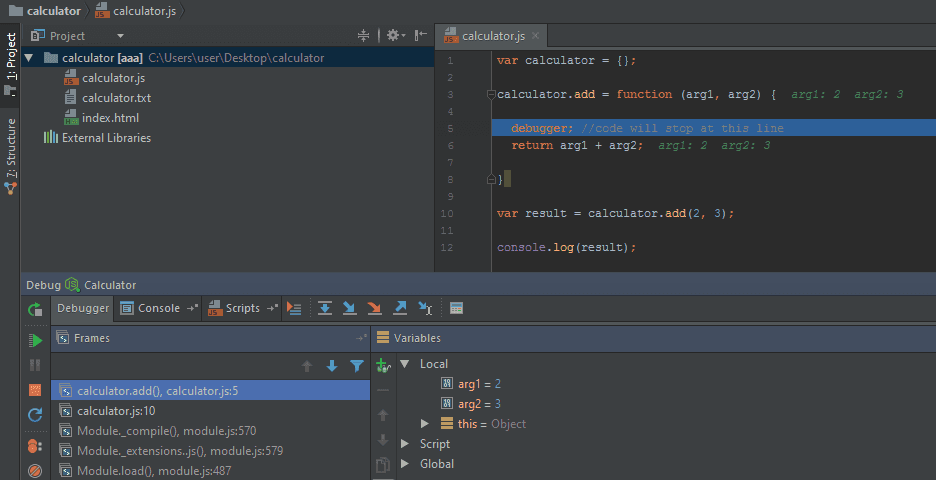Pin the Frames panel via arrow icon
Screen dimensions: 936x480
361,338
